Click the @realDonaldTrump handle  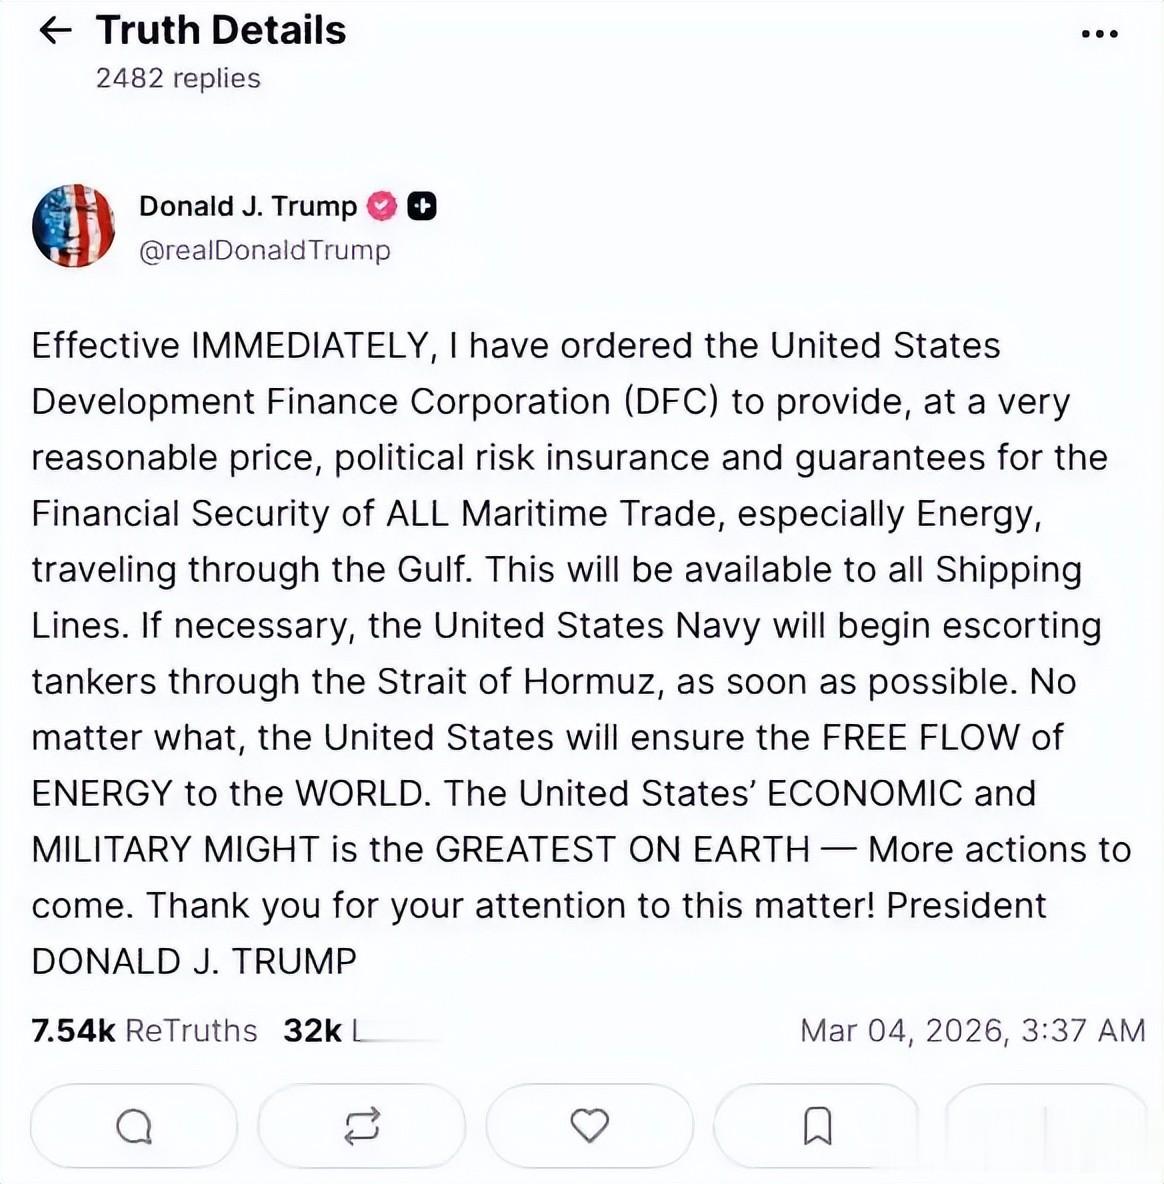264,250
